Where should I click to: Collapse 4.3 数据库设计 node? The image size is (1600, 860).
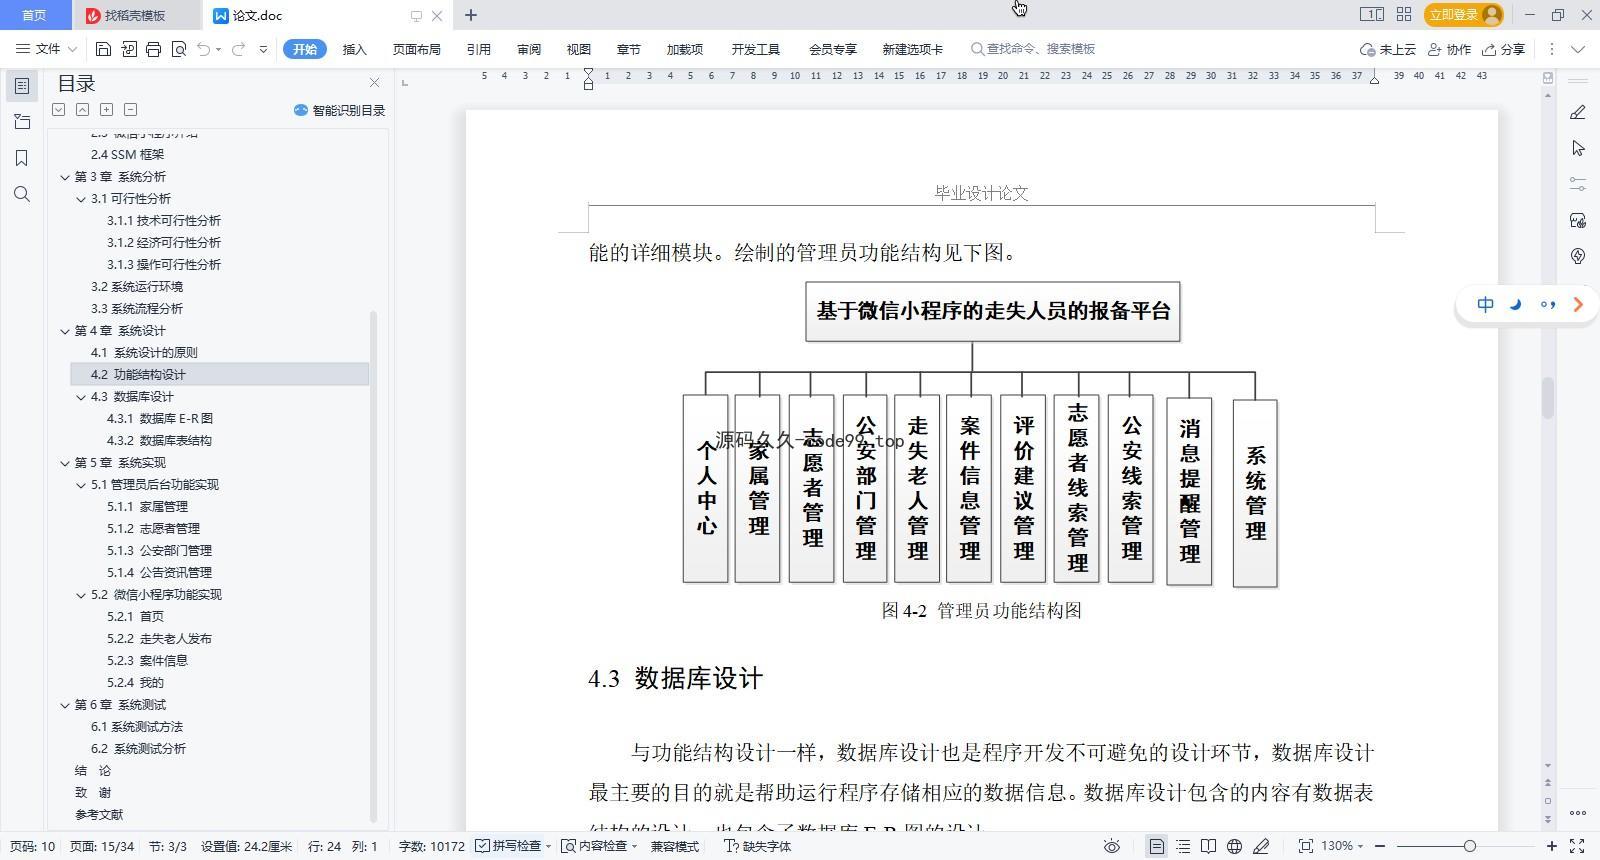[x=81, y=397]
